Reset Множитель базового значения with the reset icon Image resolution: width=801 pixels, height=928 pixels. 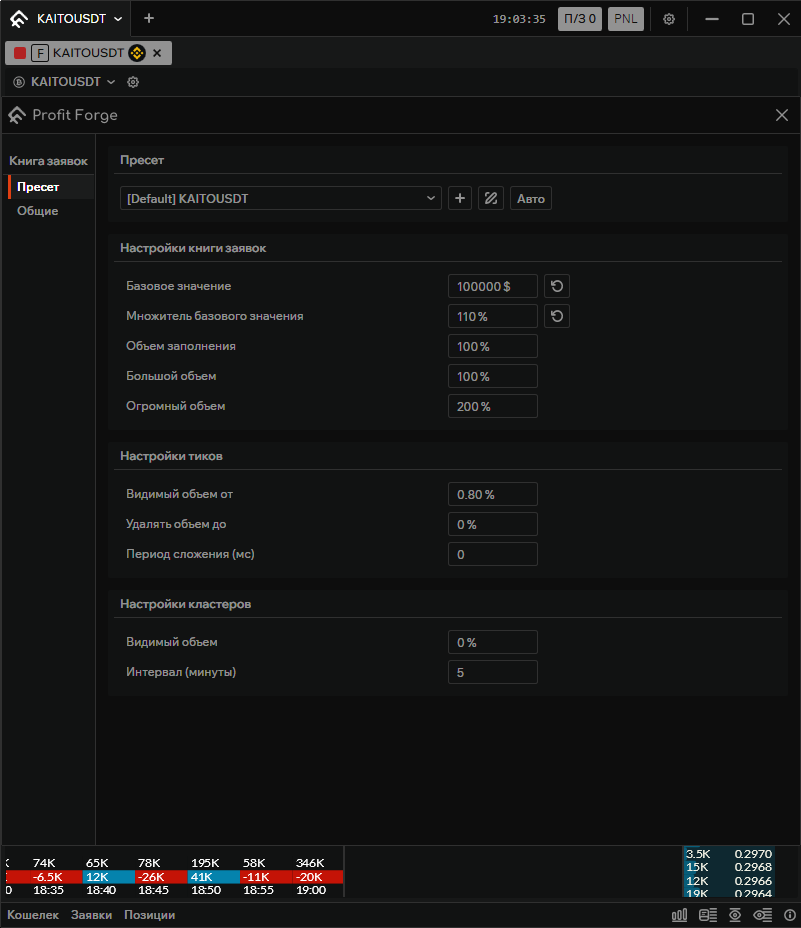point(557,316)
